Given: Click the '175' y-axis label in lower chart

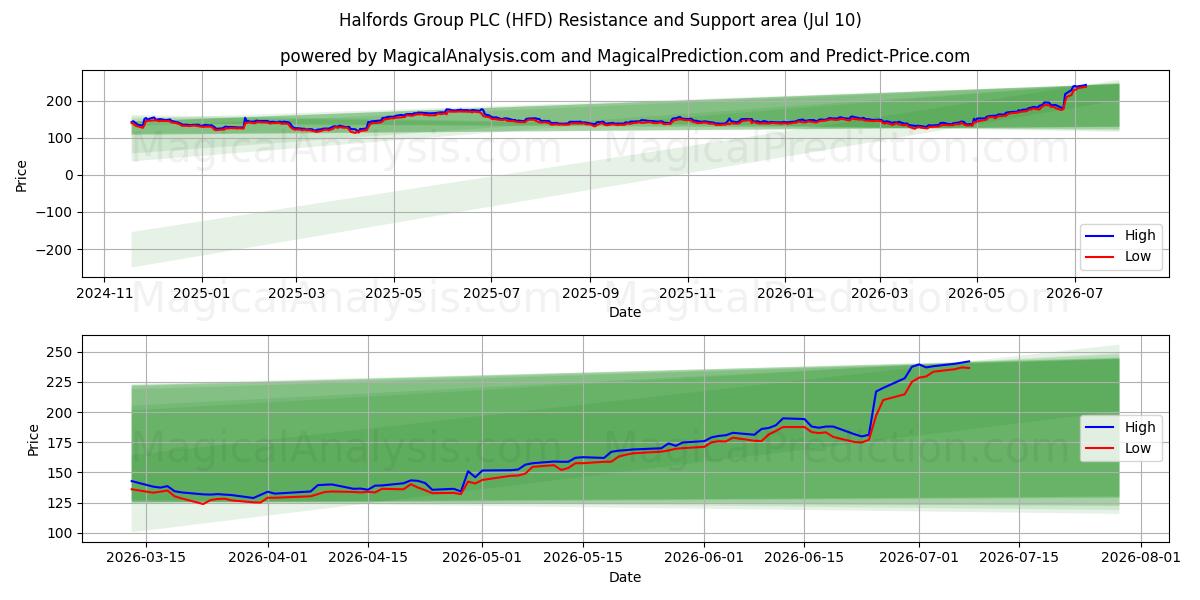Looking at the screenshot, I should pyautogui.click(x=62, y=442).
